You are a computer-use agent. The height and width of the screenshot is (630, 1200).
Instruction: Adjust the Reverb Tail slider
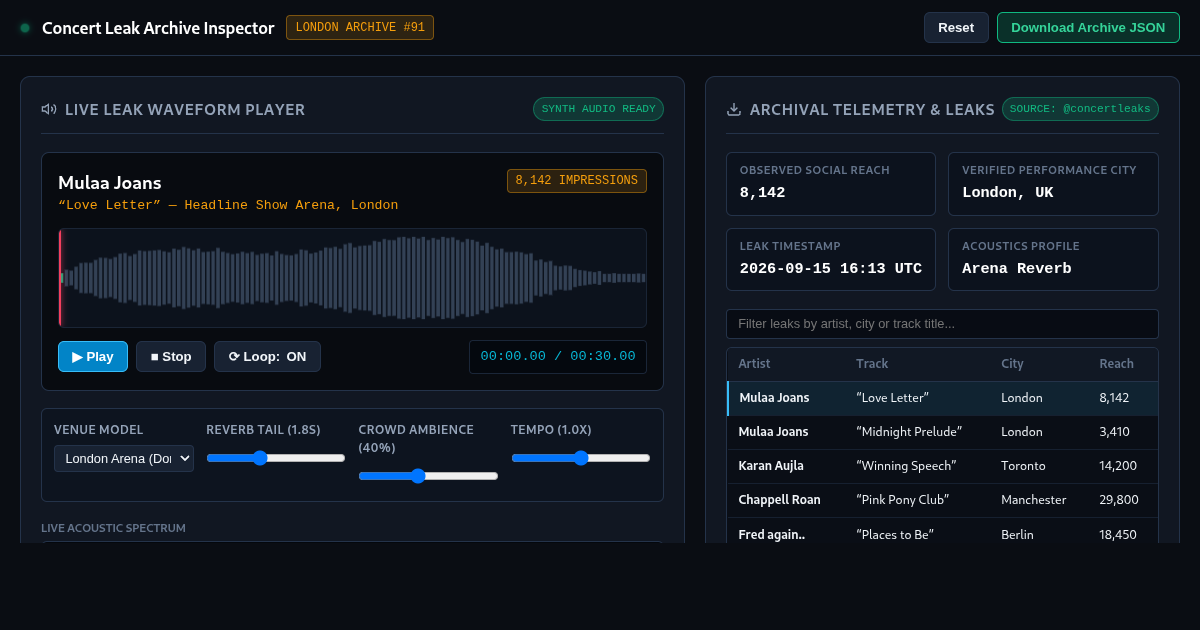coord(276,458)
